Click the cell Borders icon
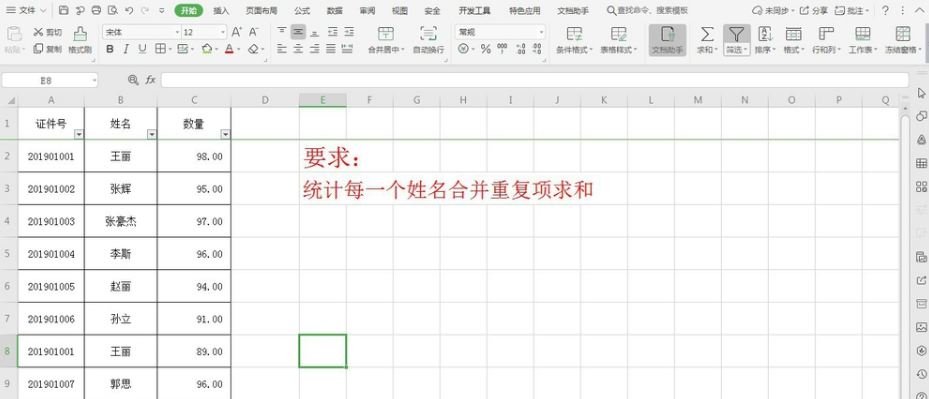This screenshot has height=399, width=929. [x=160, y=49]
